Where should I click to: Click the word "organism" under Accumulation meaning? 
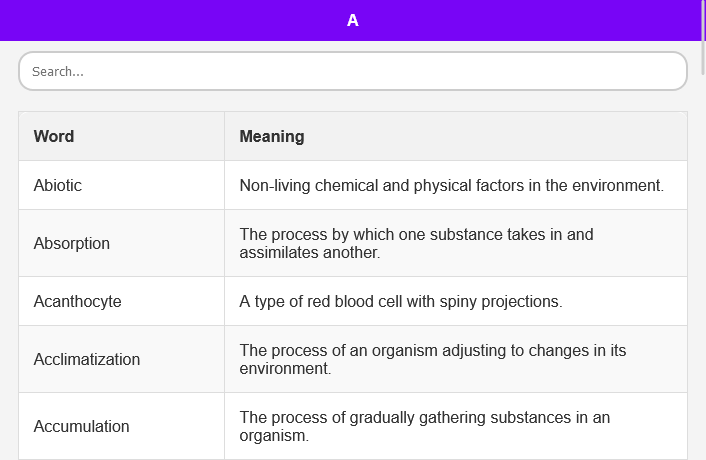coord(272,436)
